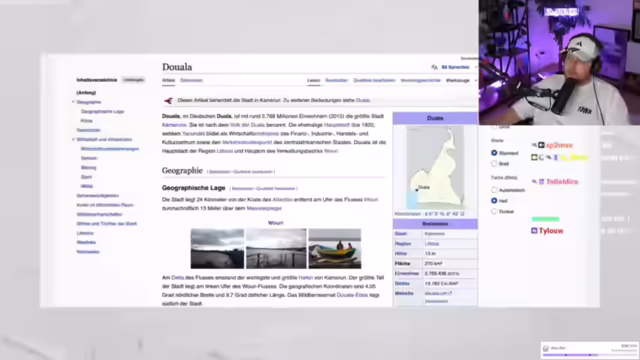Open the middle Wouri river photo thumbnail
The image size is (640, 360).
click(x=276, y=249)
